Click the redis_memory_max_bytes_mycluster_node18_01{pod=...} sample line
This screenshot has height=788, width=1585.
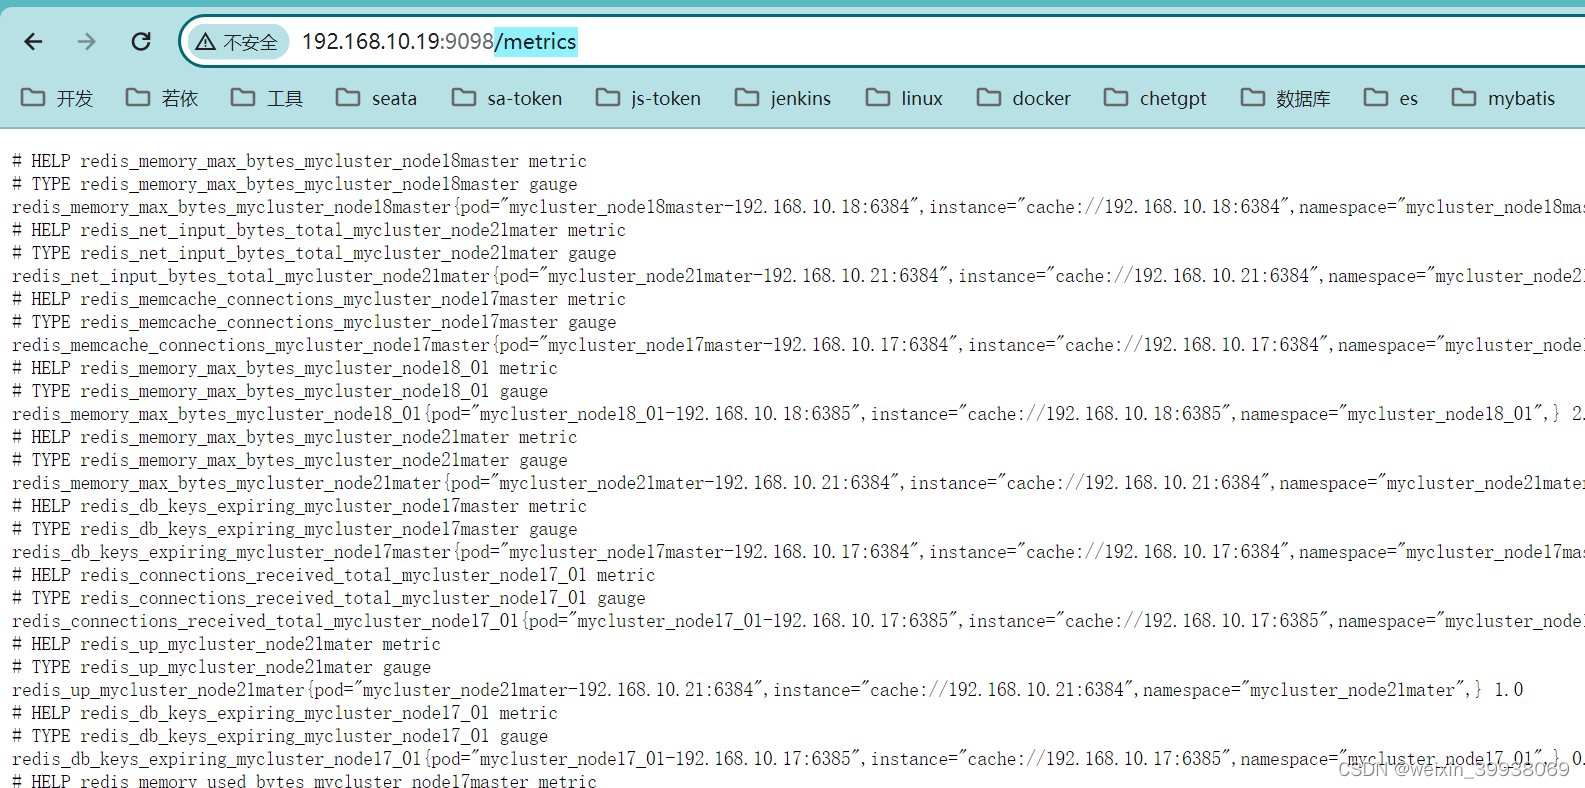798,414
